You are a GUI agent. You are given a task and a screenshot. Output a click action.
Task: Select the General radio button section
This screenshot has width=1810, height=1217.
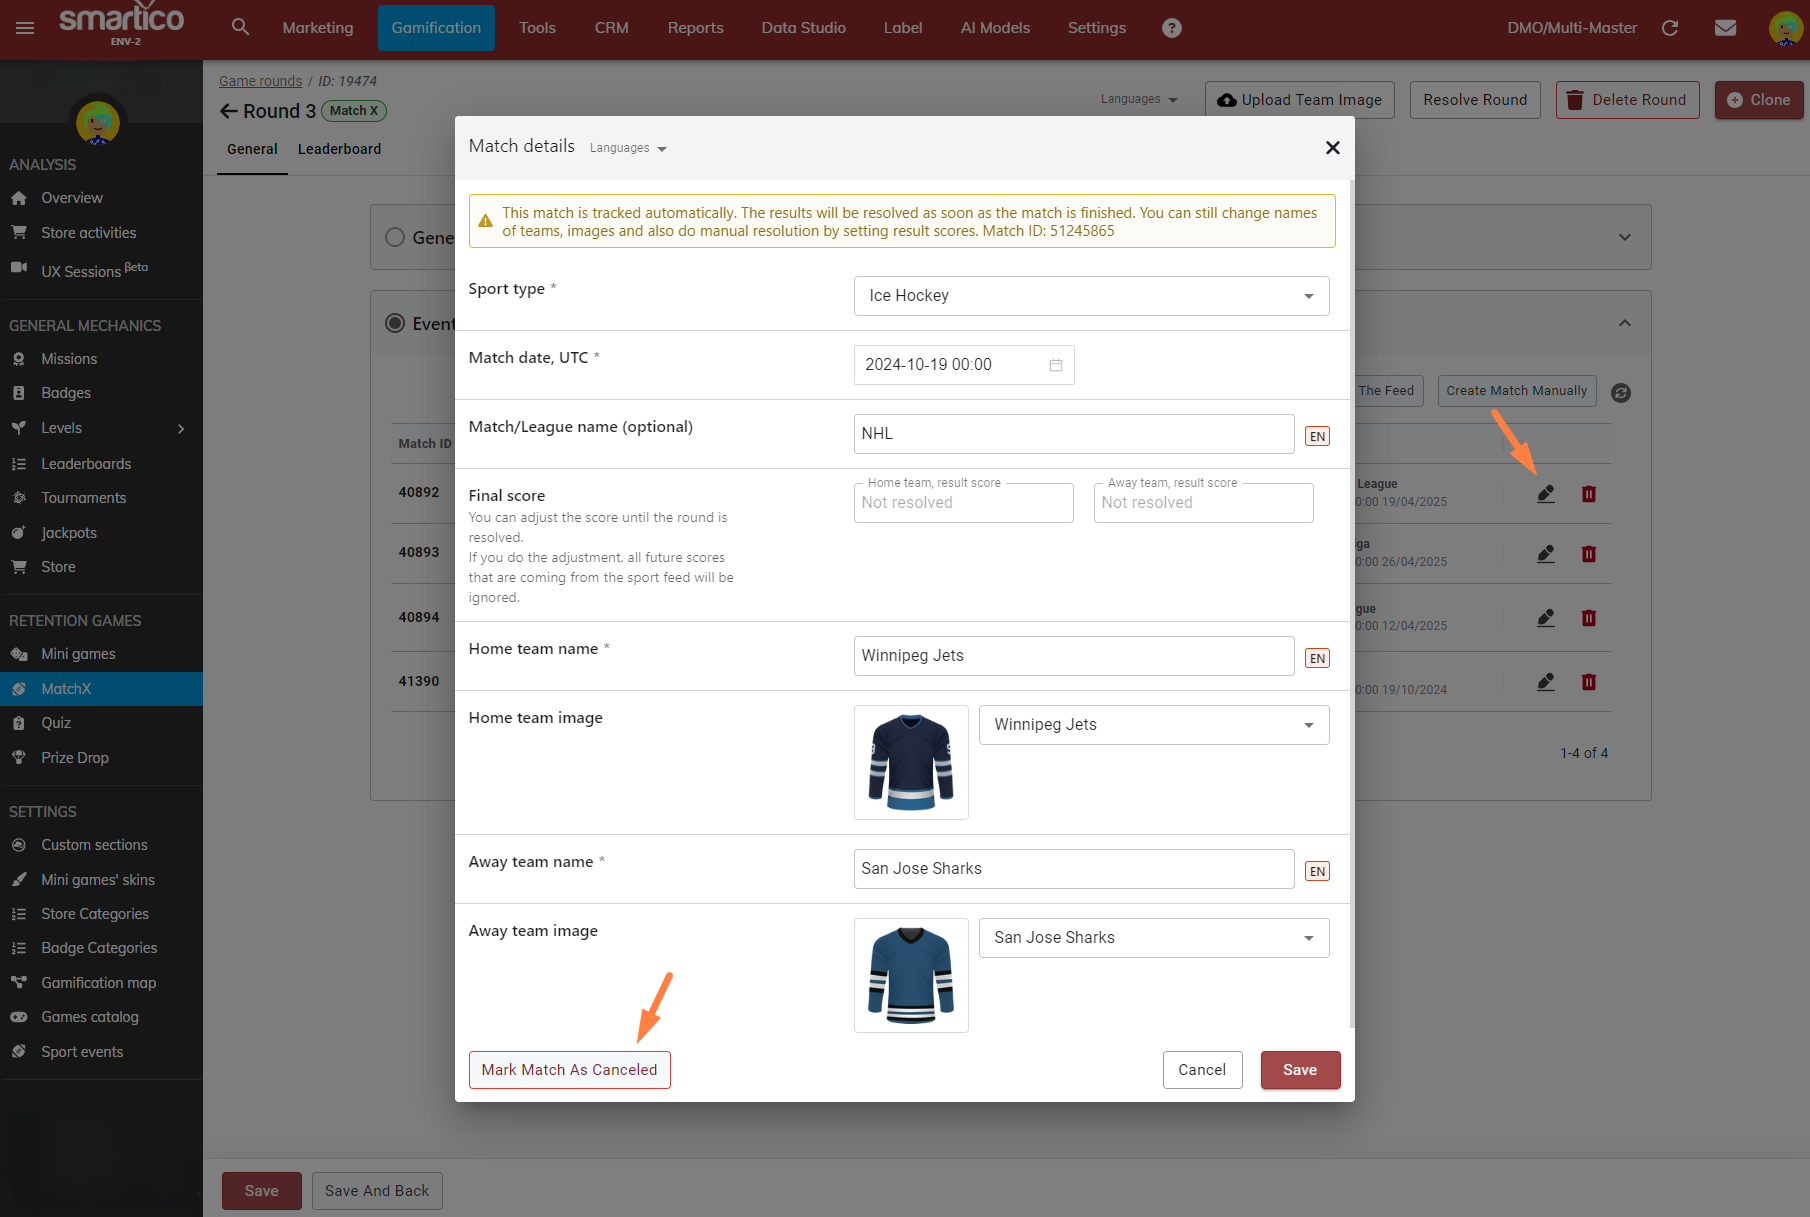(395, 237)
